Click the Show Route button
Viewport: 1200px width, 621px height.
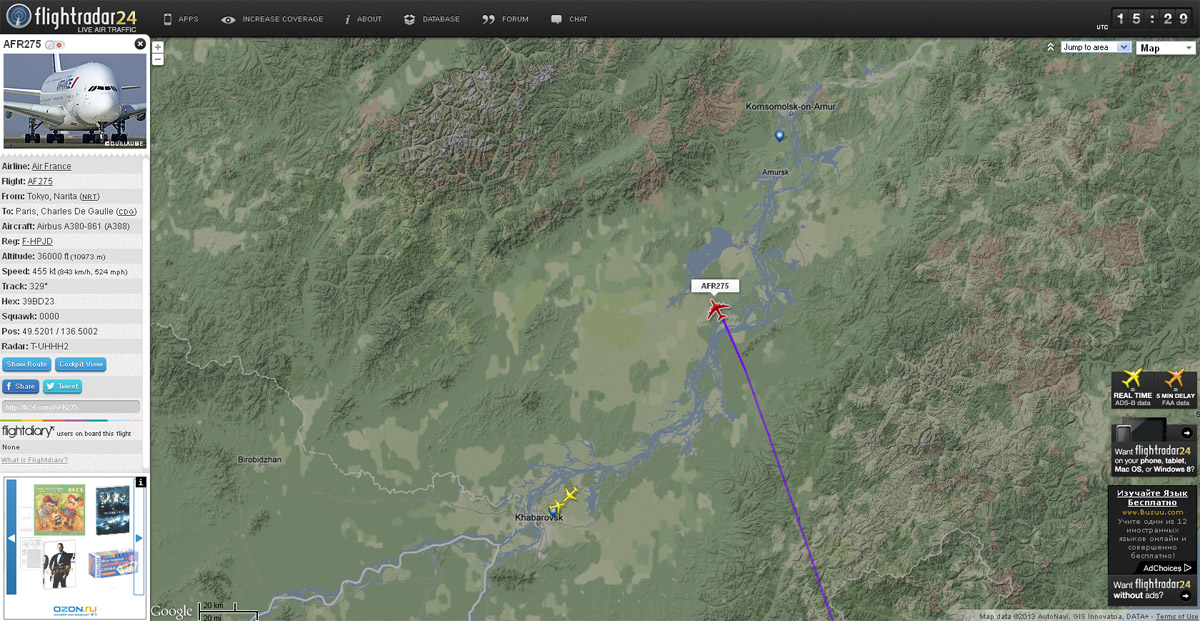tap(27, 365)
